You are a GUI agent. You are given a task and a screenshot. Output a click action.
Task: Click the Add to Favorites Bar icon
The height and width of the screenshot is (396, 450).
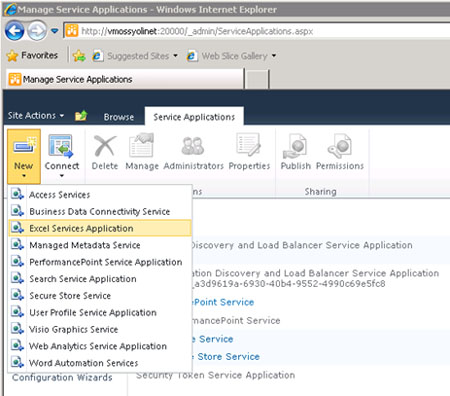[x=79, y=56]
